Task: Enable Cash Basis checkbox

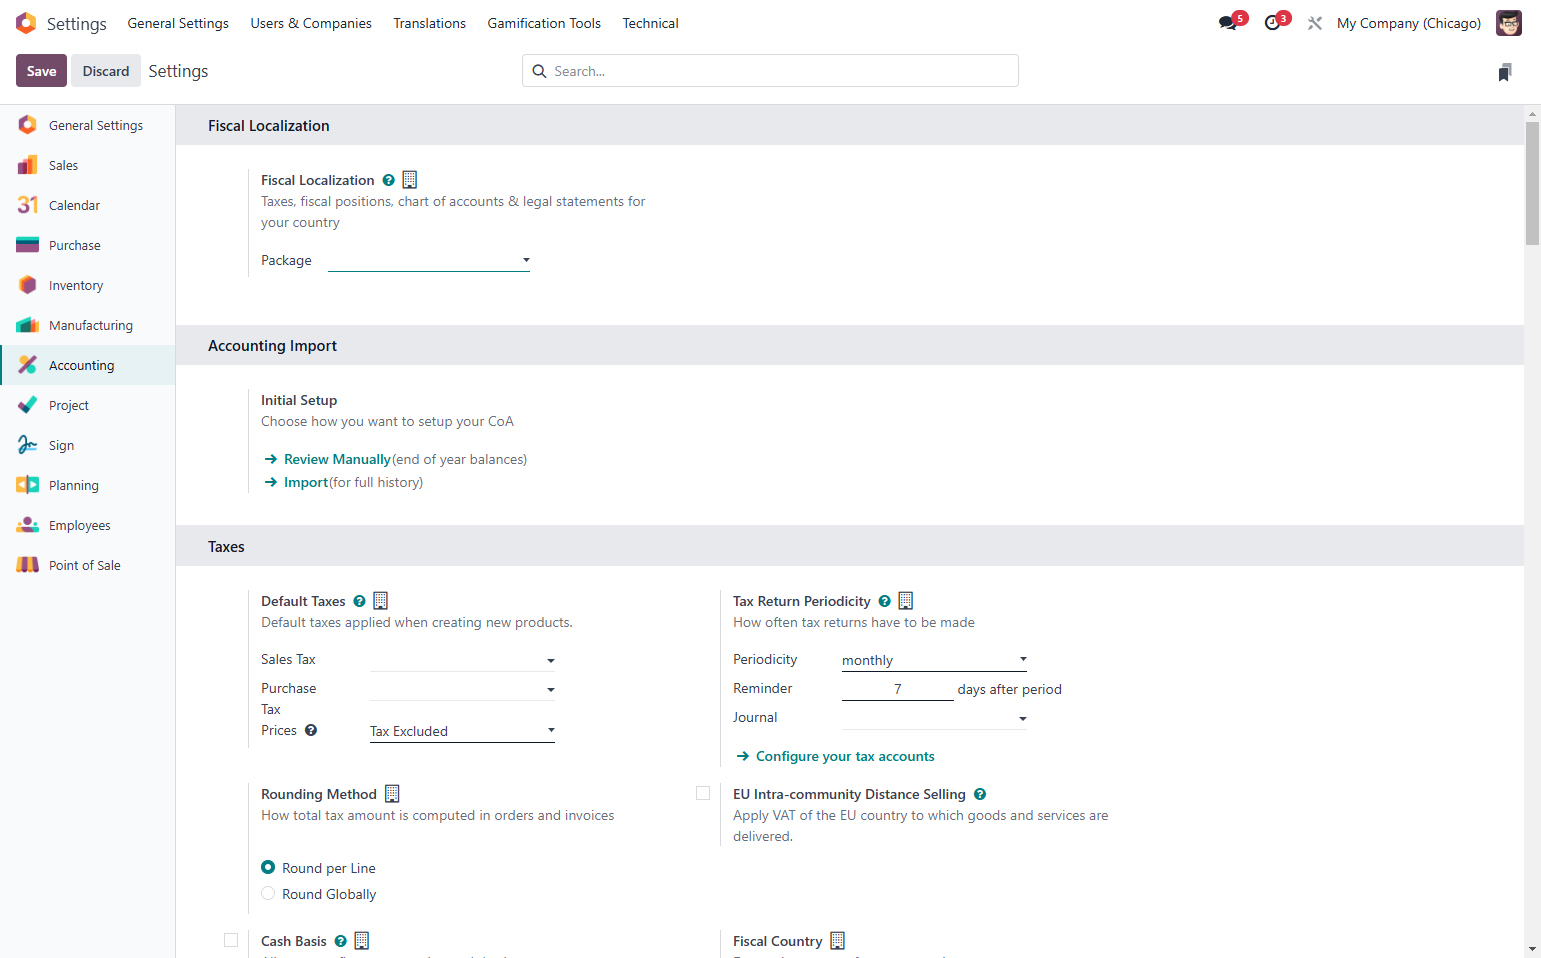Action: [x=231, y=940]
